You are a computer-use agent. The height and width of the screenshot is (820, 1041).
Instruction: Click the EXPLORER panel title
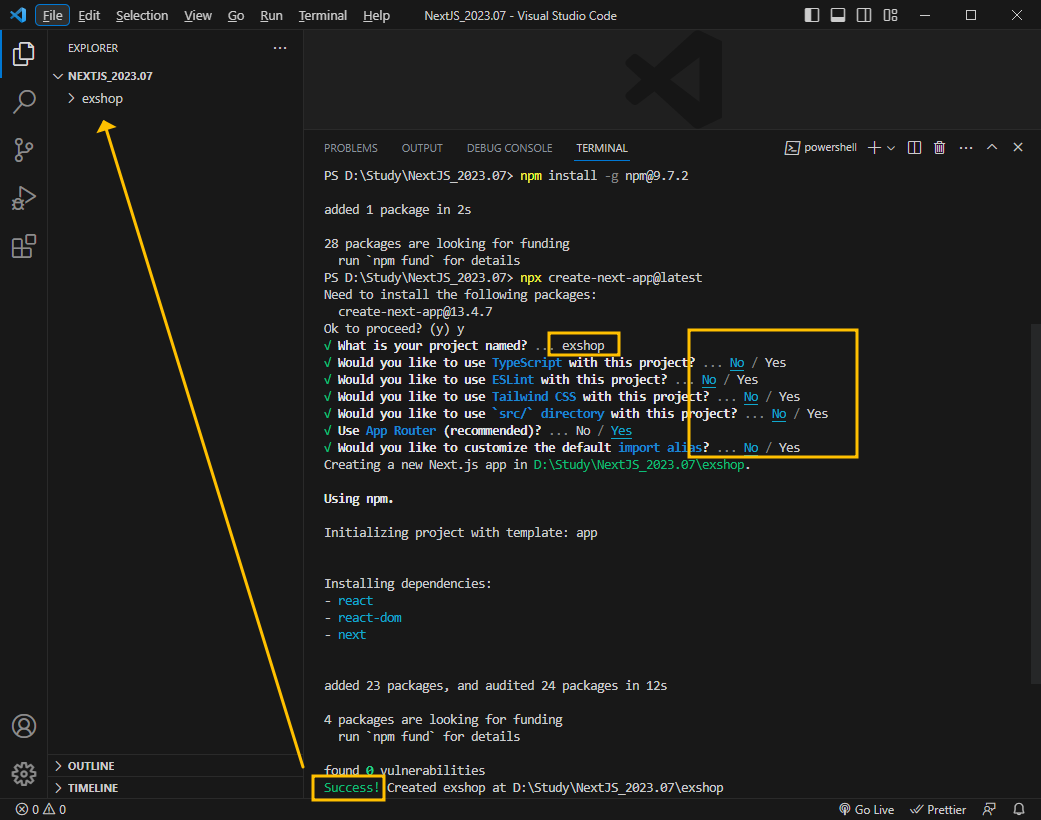(93, 48)
